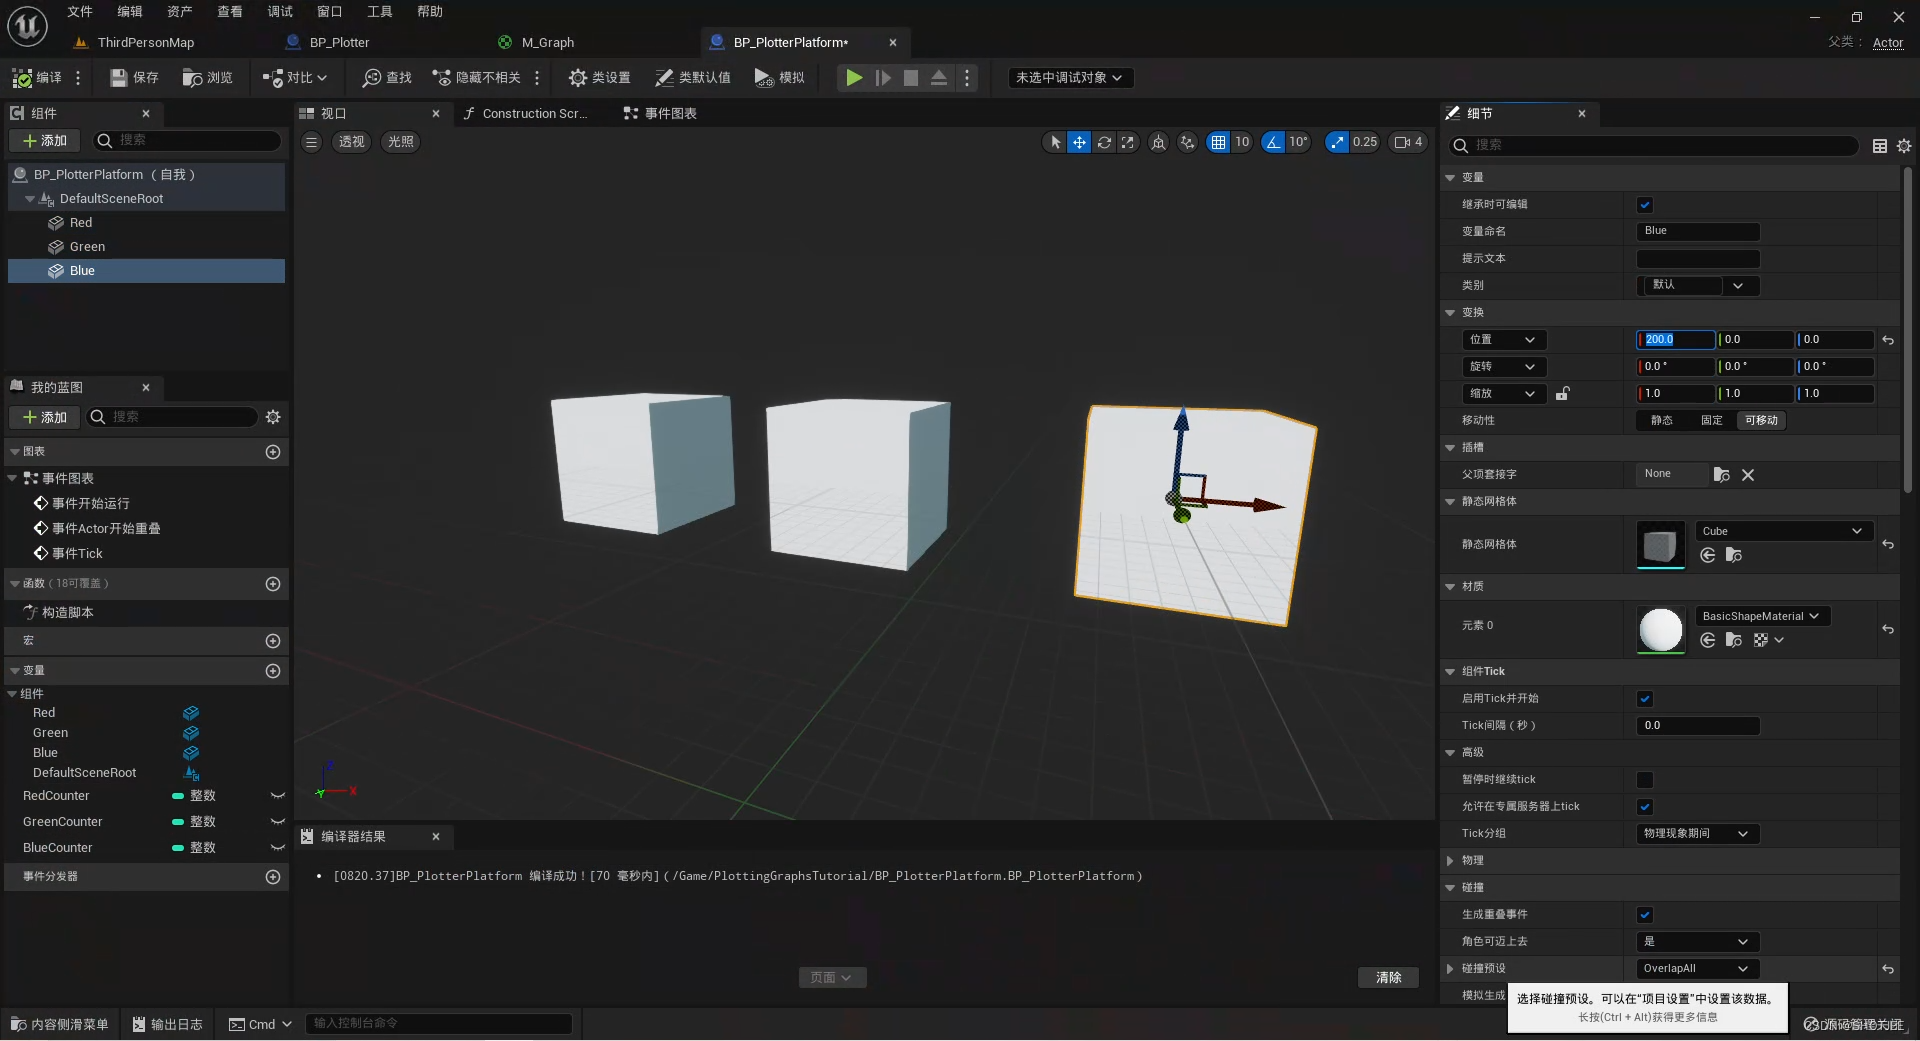Viewport: 1920px width, 1041px height.
Task: Toggle rotation snapping angle icon
Action: pos(1273,142)
